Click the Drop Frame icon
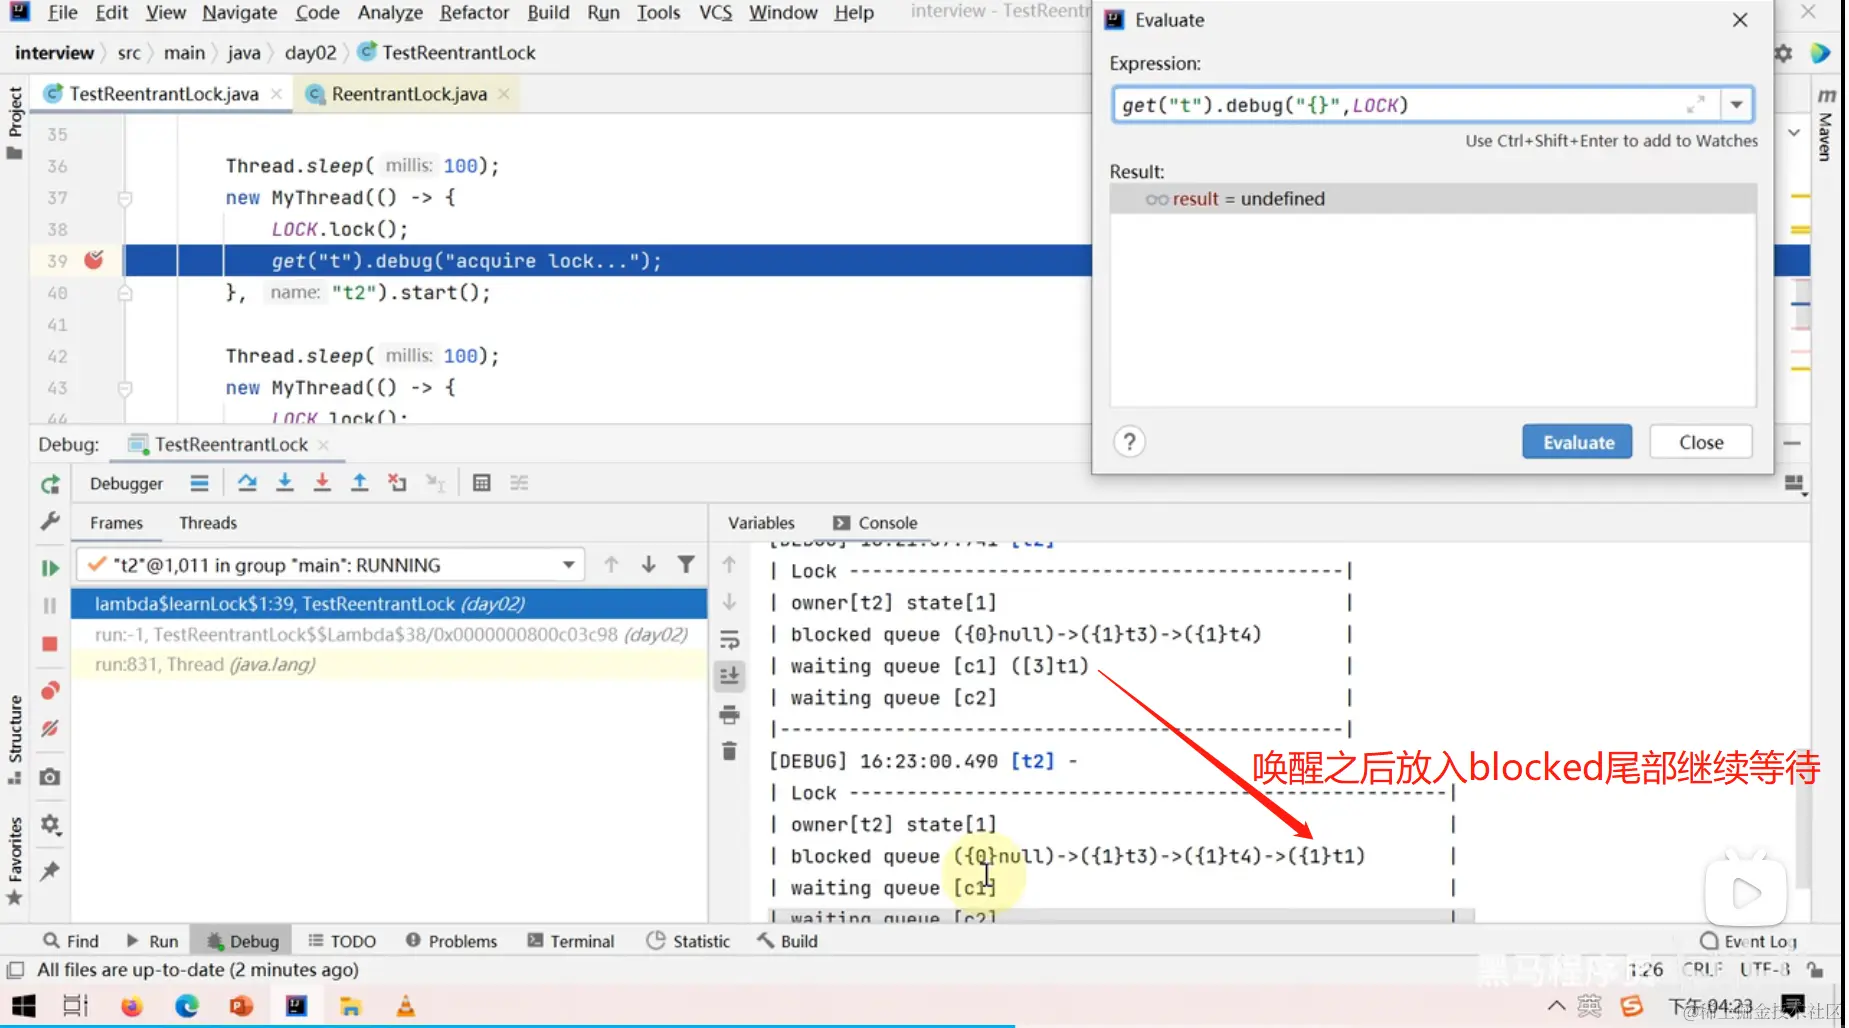The width and height of the screenshot is (1849, 1028). [397, 483]
